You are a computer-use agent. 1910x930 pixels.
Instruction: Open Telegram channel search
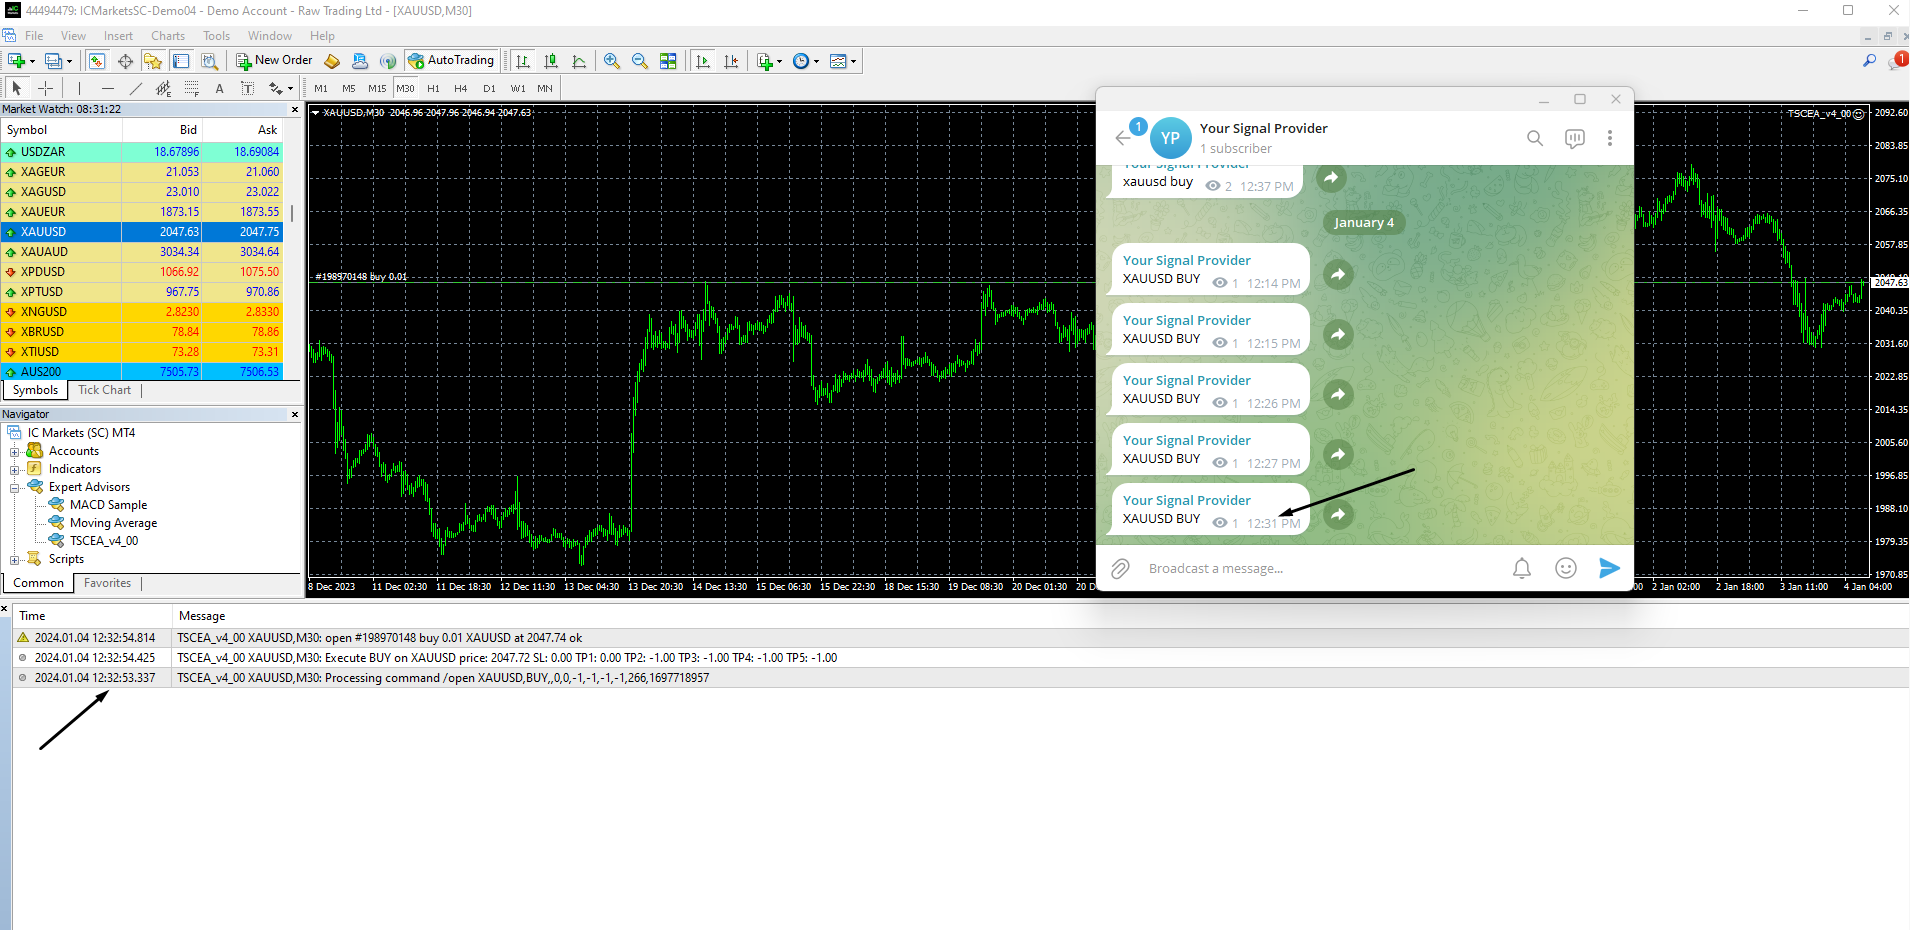(x=1534, y=138)
